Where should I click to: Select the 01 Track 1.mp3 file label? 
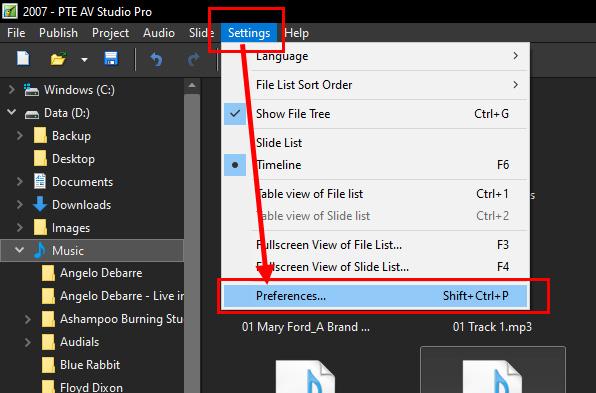tap(492, 327)
